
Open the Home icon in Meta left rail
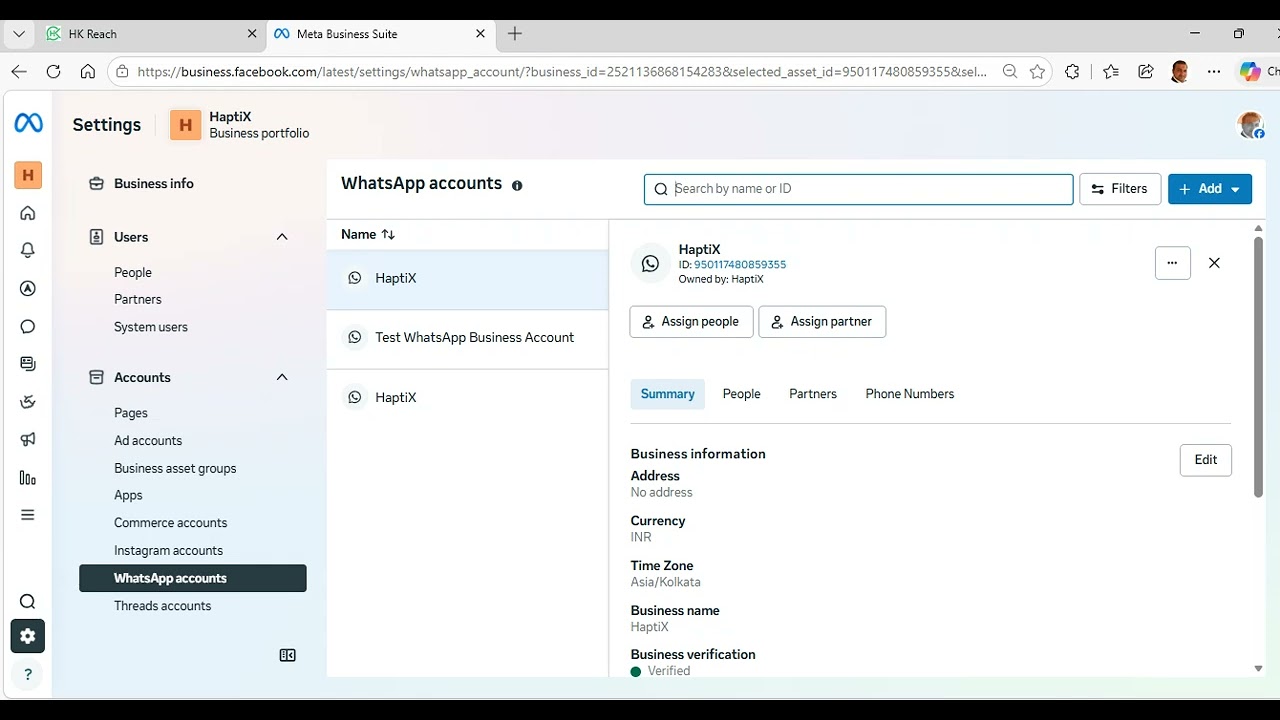pyautogui.click(x=28, y=213)
